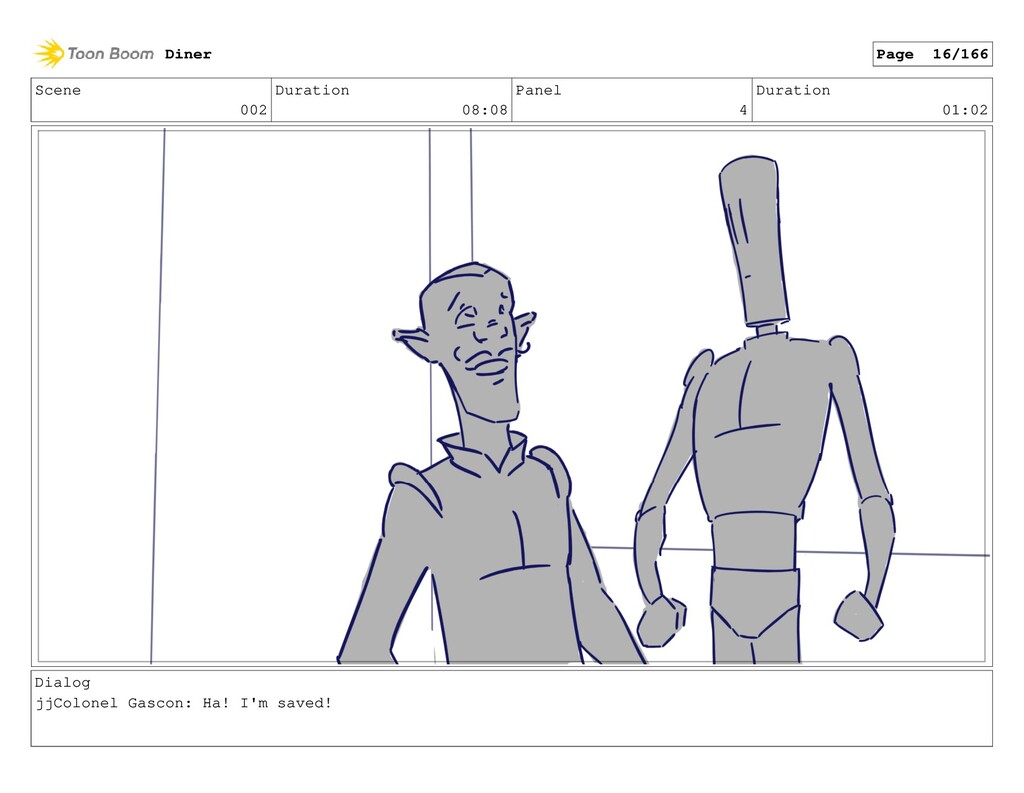Select dialog line 'Ha! I'm saved!'
This screenshot has width=1024, height=793.
[x=267, y=703]
